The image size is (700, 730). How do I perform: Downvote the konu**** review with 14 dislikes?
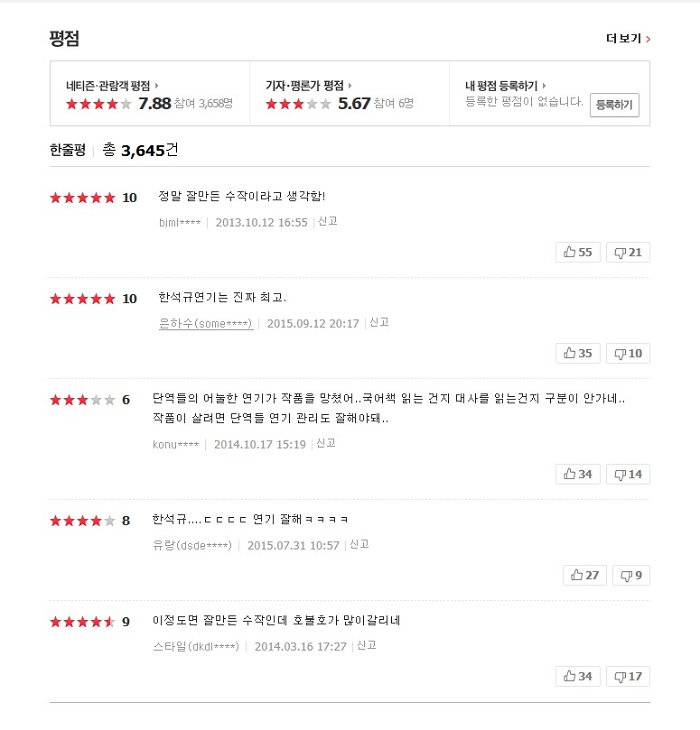(x=628, y=474)
